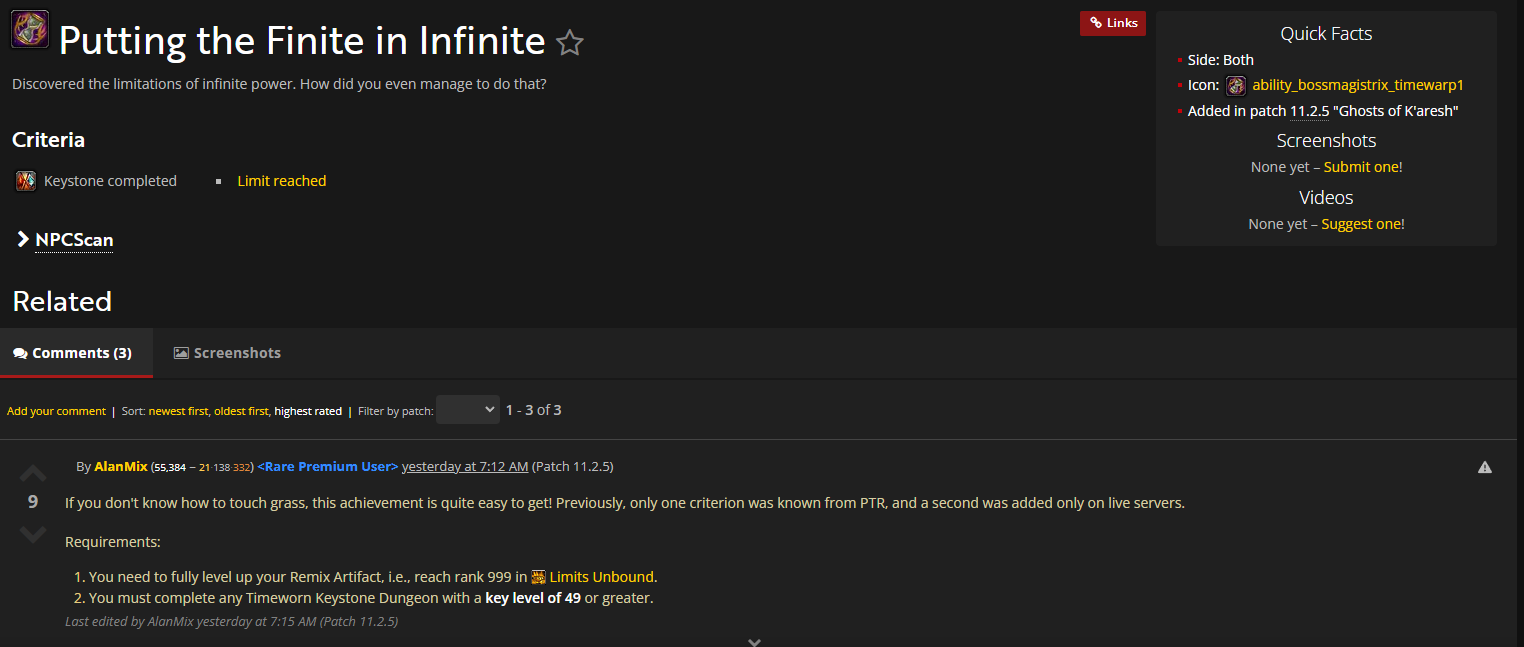Downvote AlanMix's comment with the down arrow
The width and height of the screenshot is (1524, 647).
33,534
